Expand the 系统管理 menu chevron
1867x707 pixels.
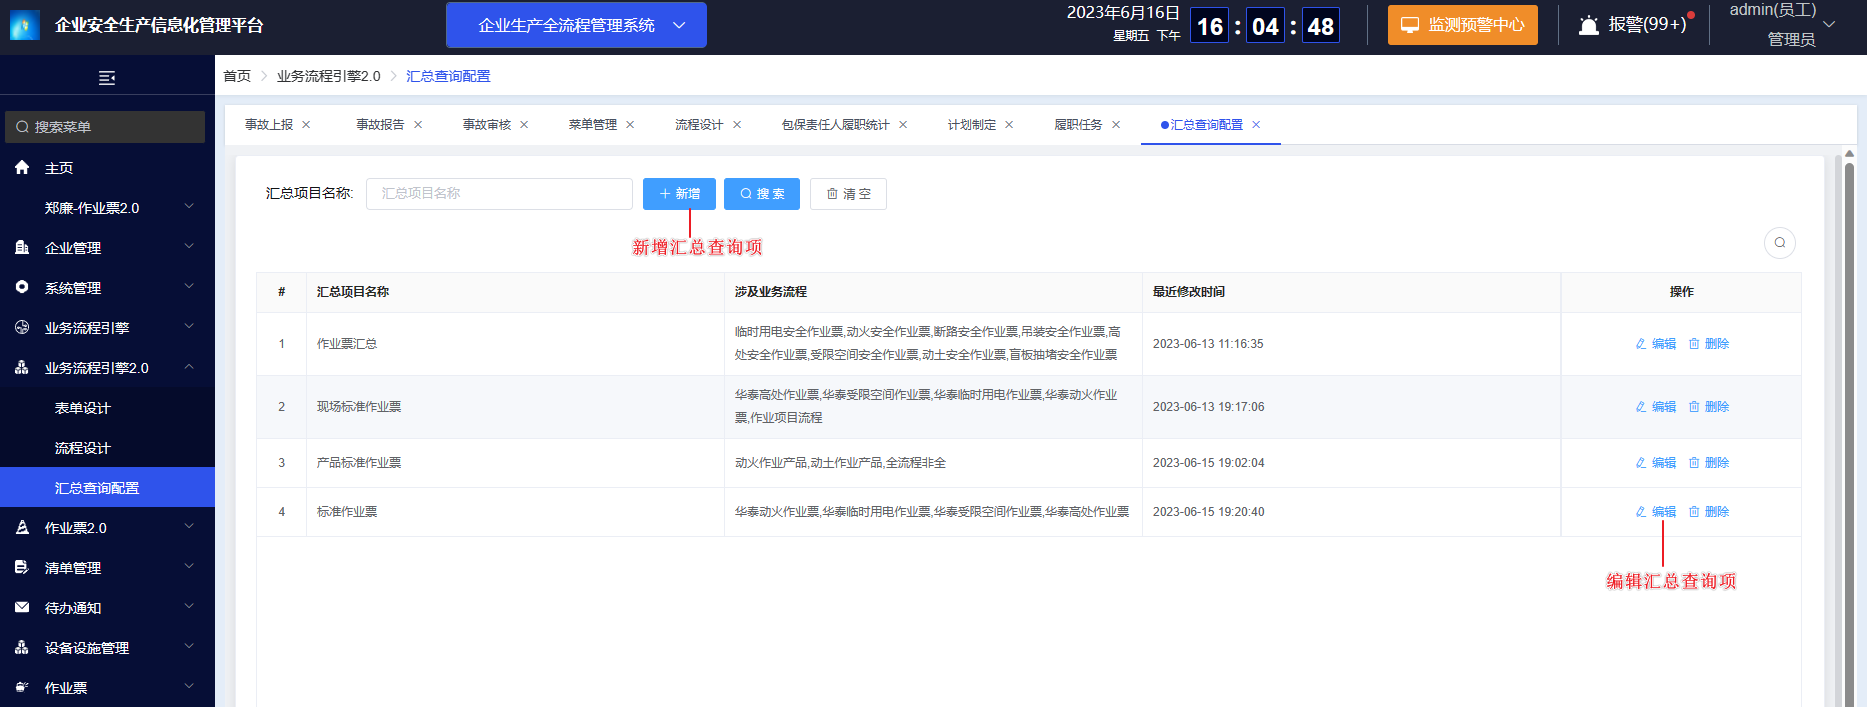click(189, 287)
